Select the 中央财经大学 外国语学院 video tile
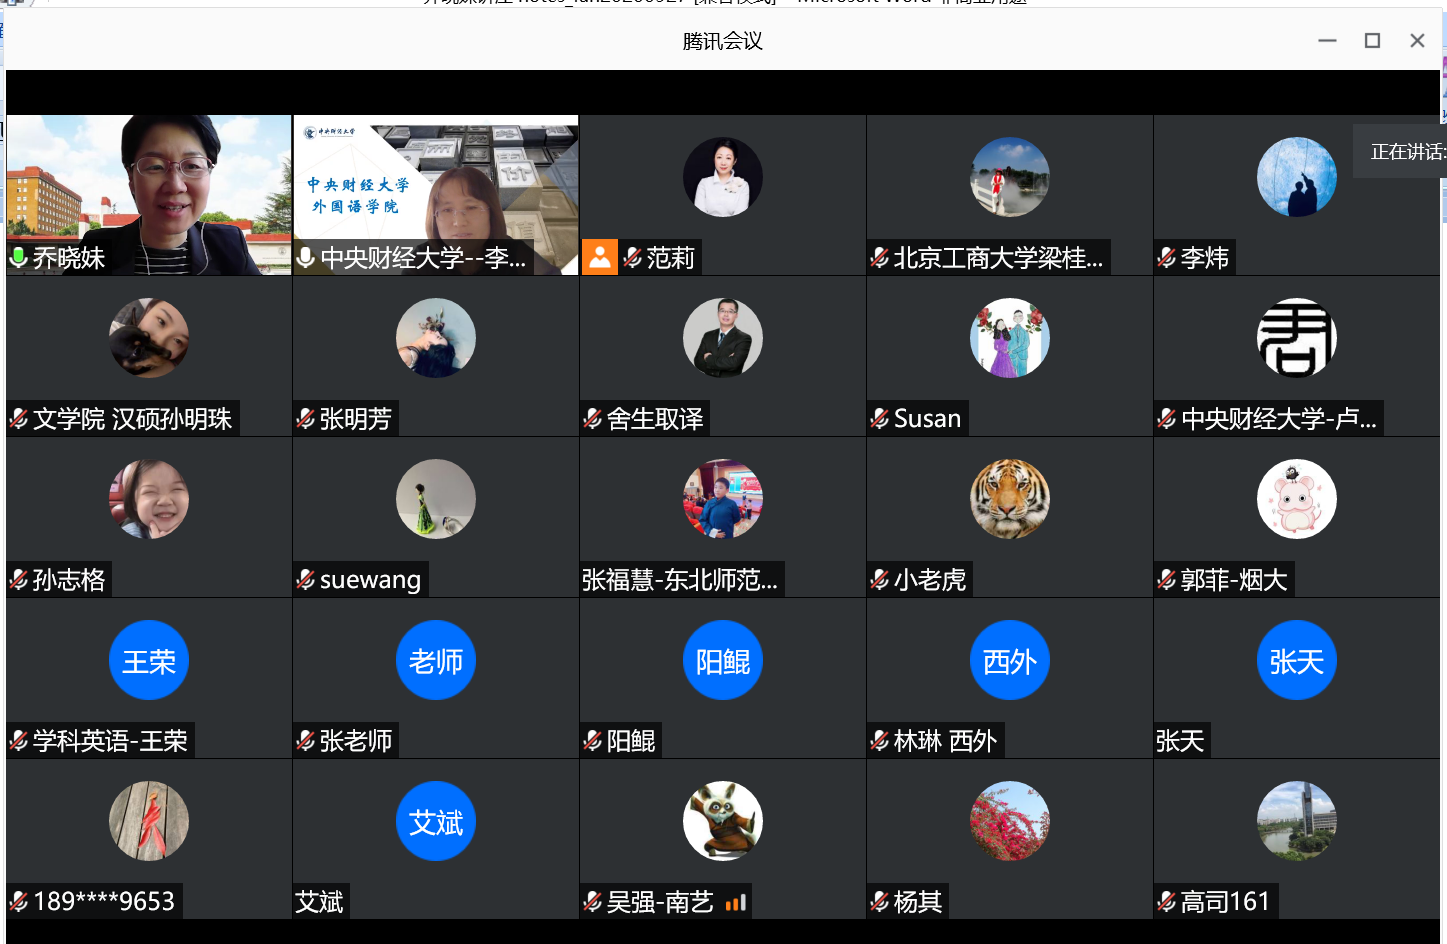The image size is (1447, 944). 436,195
